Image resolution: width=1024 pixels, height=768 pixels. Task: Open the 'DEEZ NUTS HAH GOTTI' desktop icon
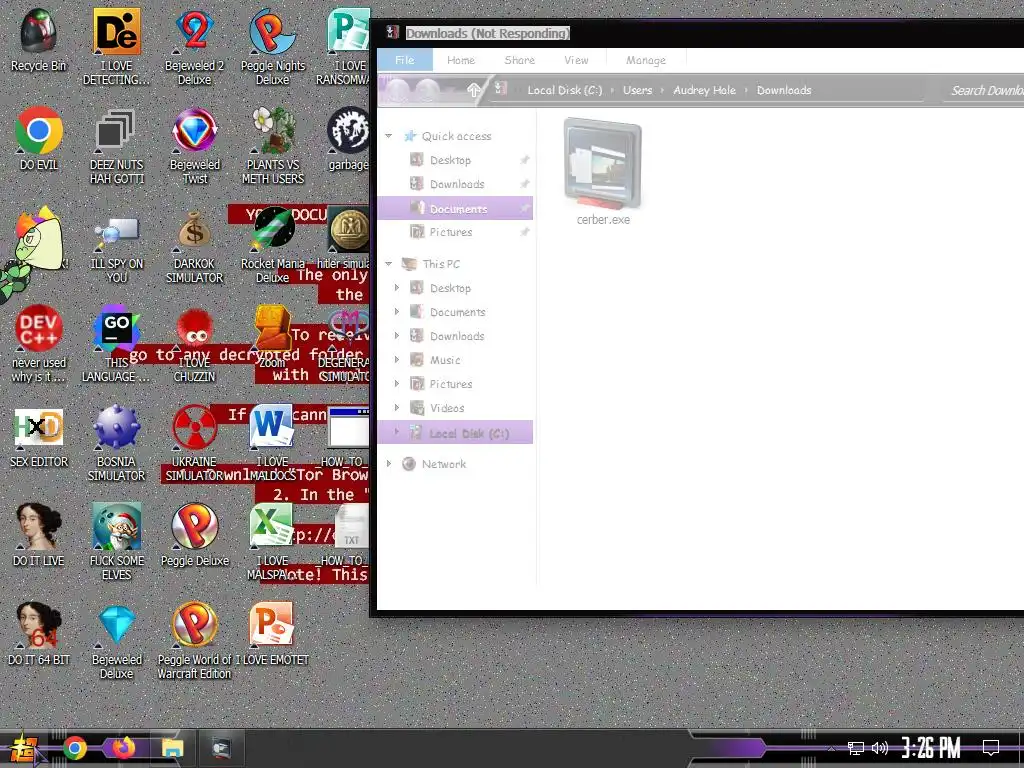coord(116,146)
